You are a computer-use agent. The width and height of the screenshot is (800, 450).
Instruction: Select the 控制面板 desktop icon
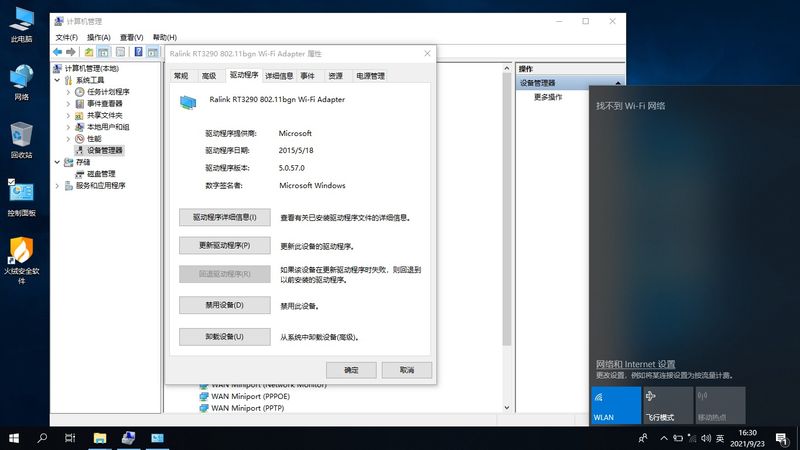point(21,199)
